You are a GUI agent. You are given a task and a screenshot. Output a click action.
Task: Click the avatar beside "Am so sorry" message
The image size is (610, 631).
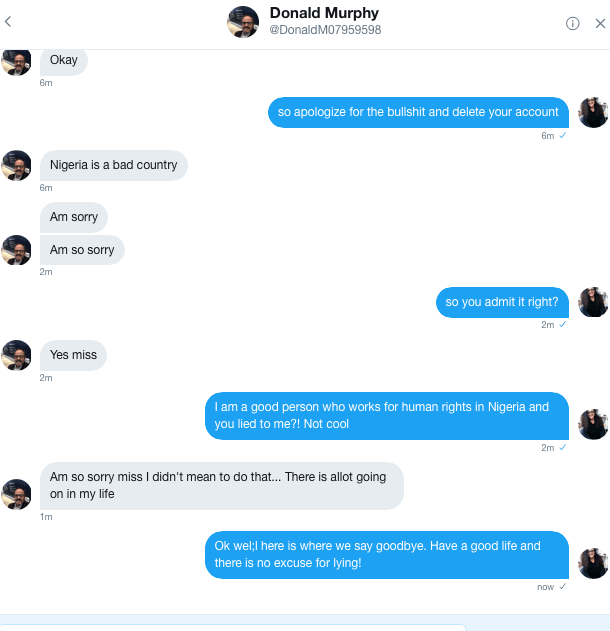coord(16,250)
